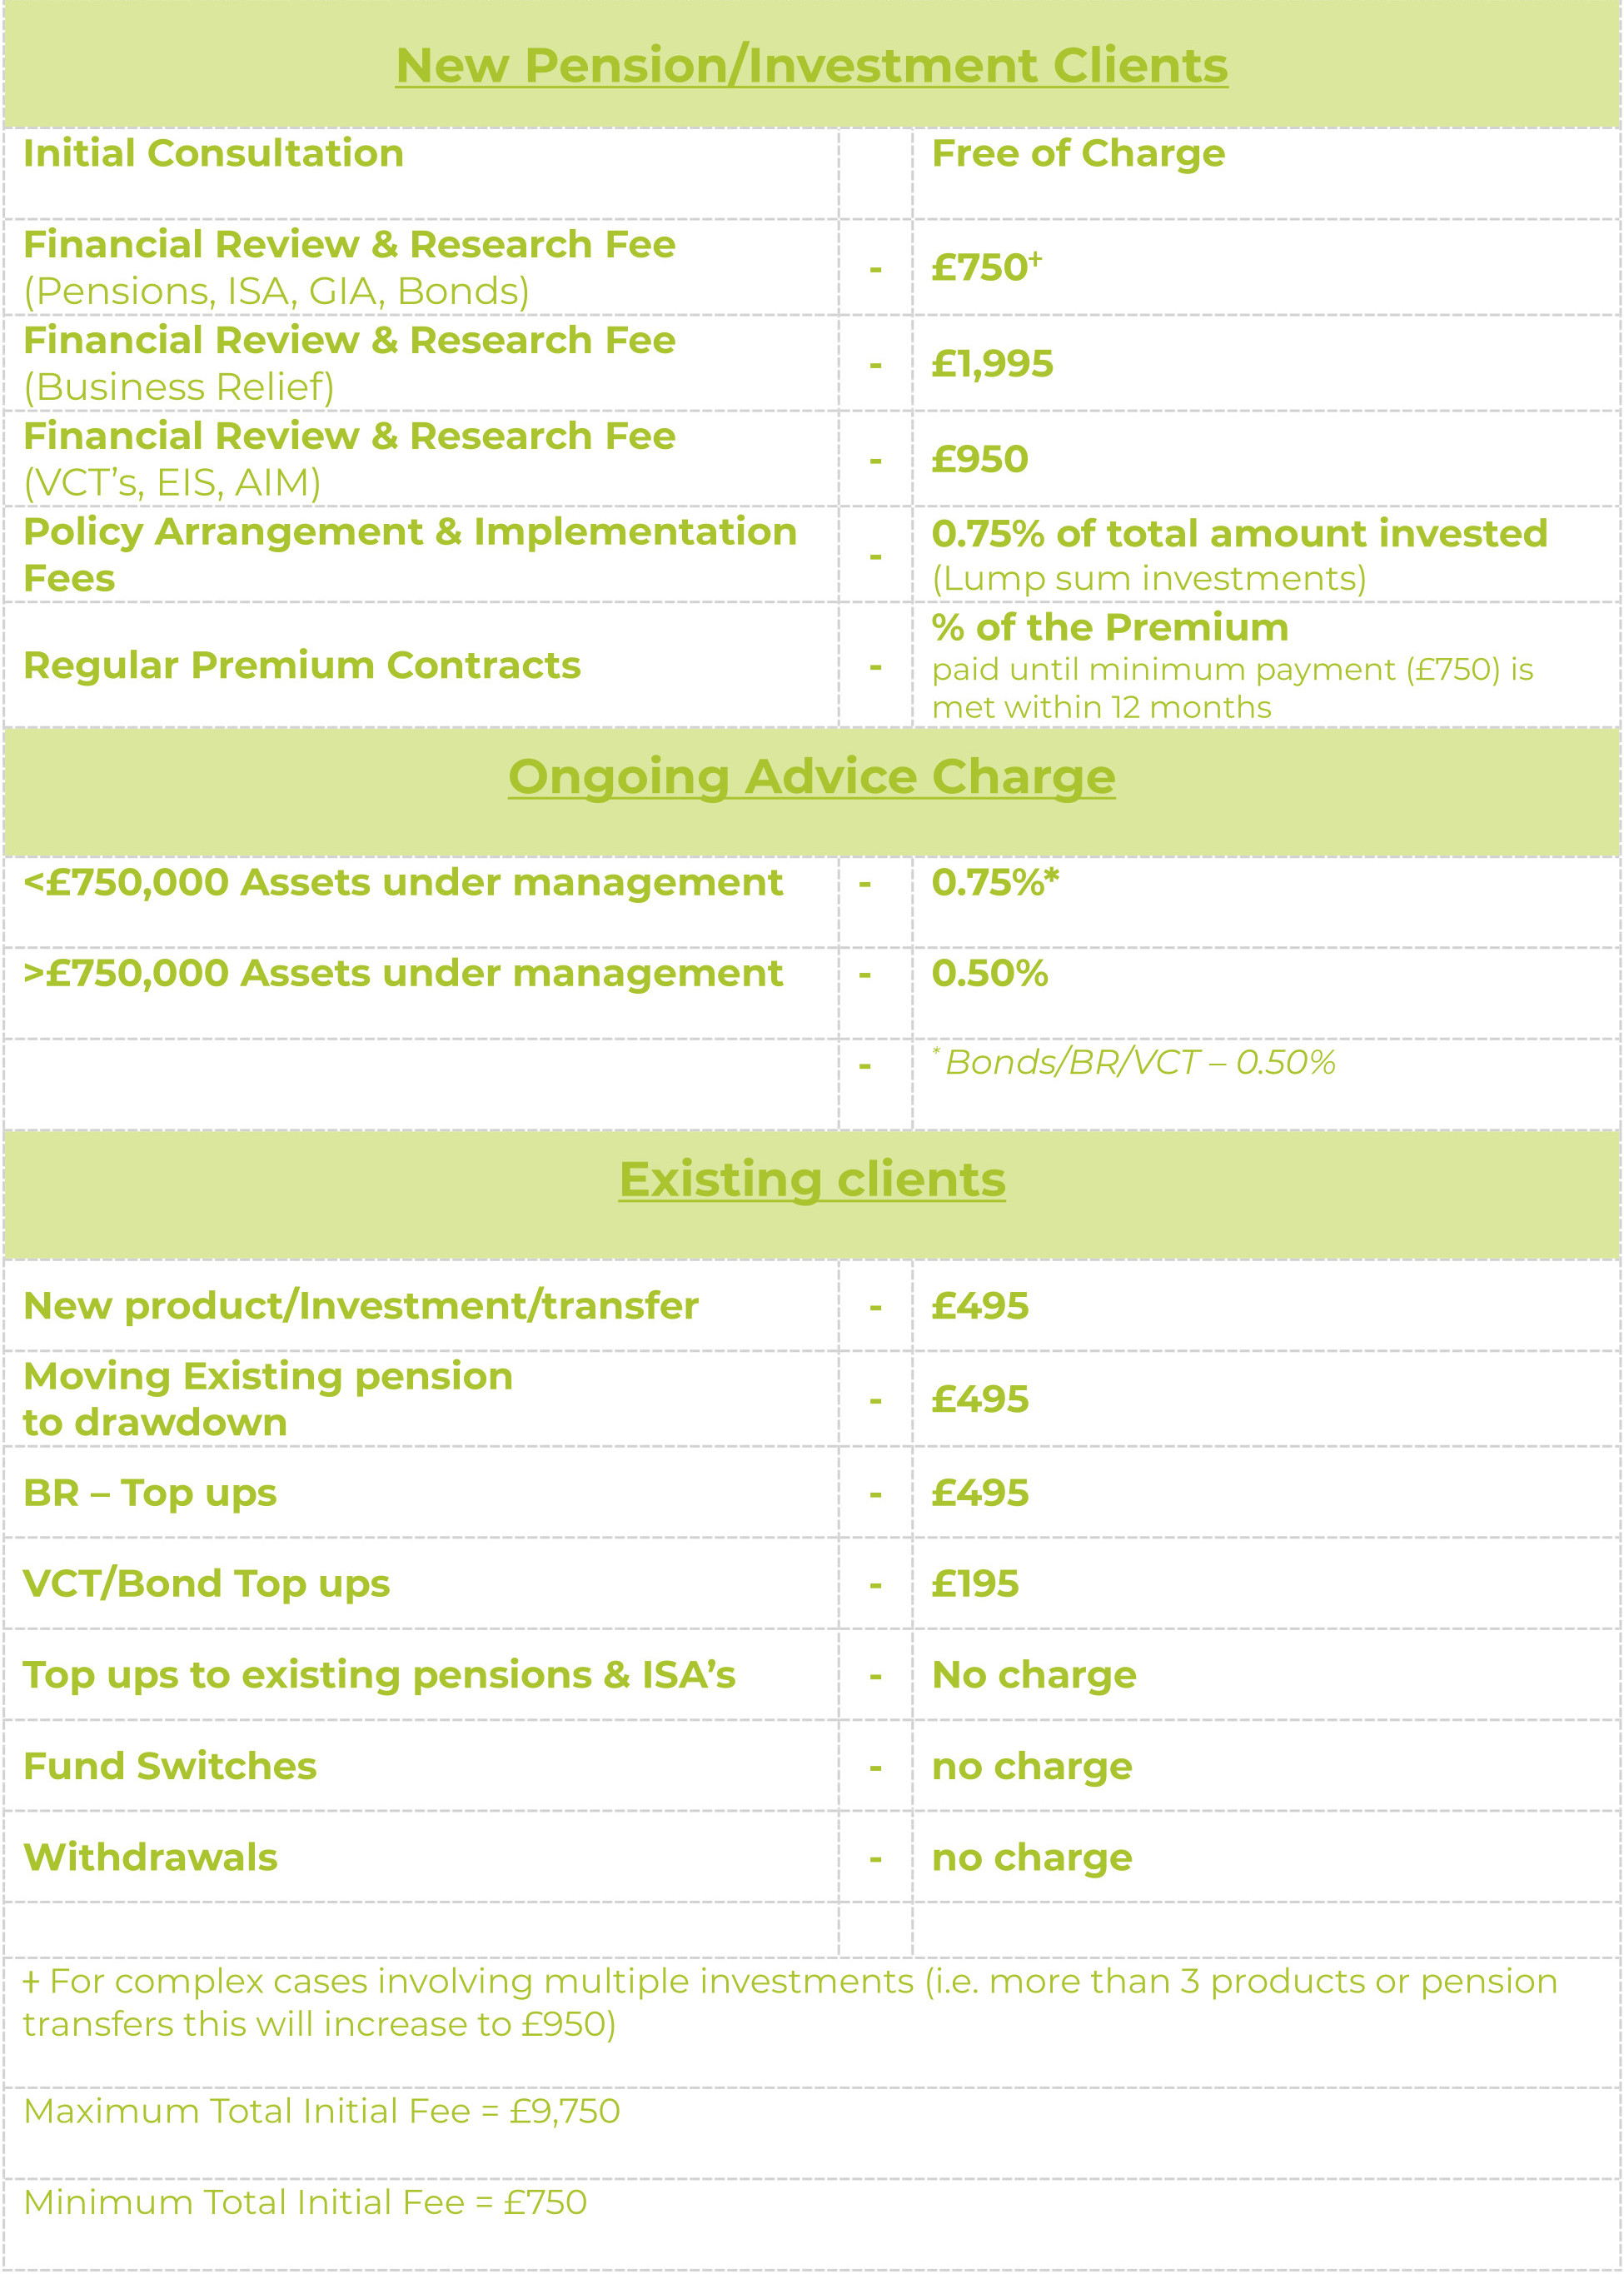The height and width of the screenshot is (2274, 1624).
Task: Click the Regular Premium Contracts label
Action: [x=301, y=665]
